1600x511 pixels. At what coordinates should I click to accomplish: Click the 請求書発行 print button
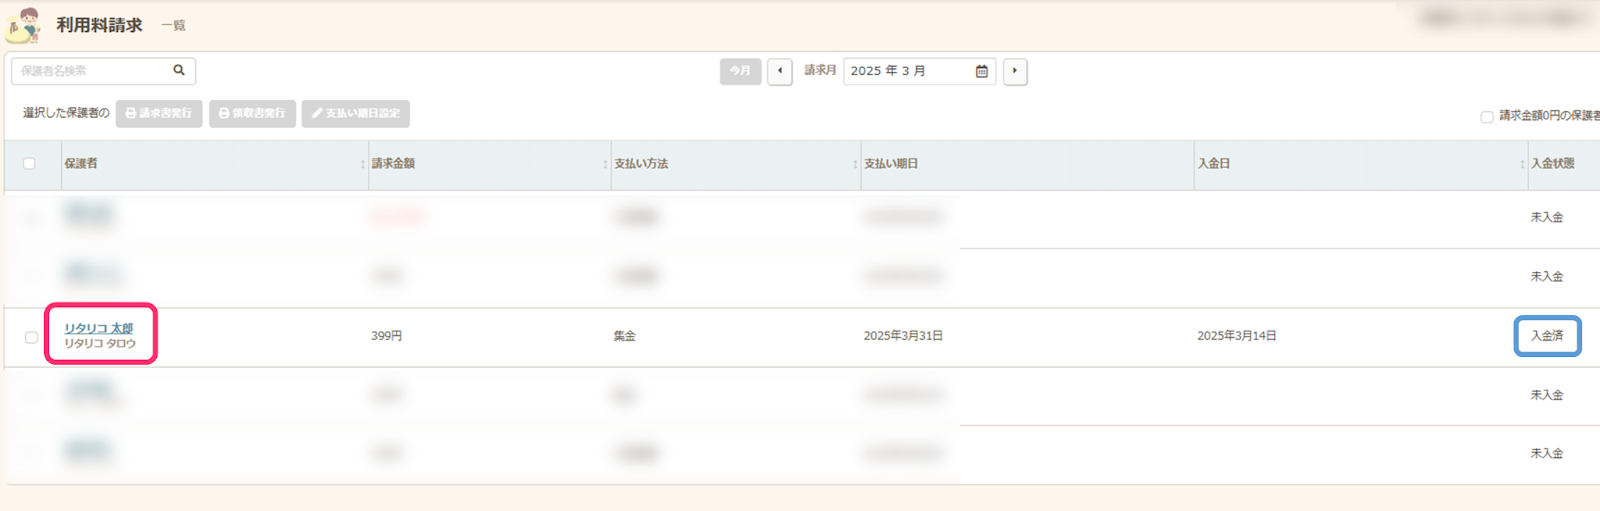click(159, 113)
